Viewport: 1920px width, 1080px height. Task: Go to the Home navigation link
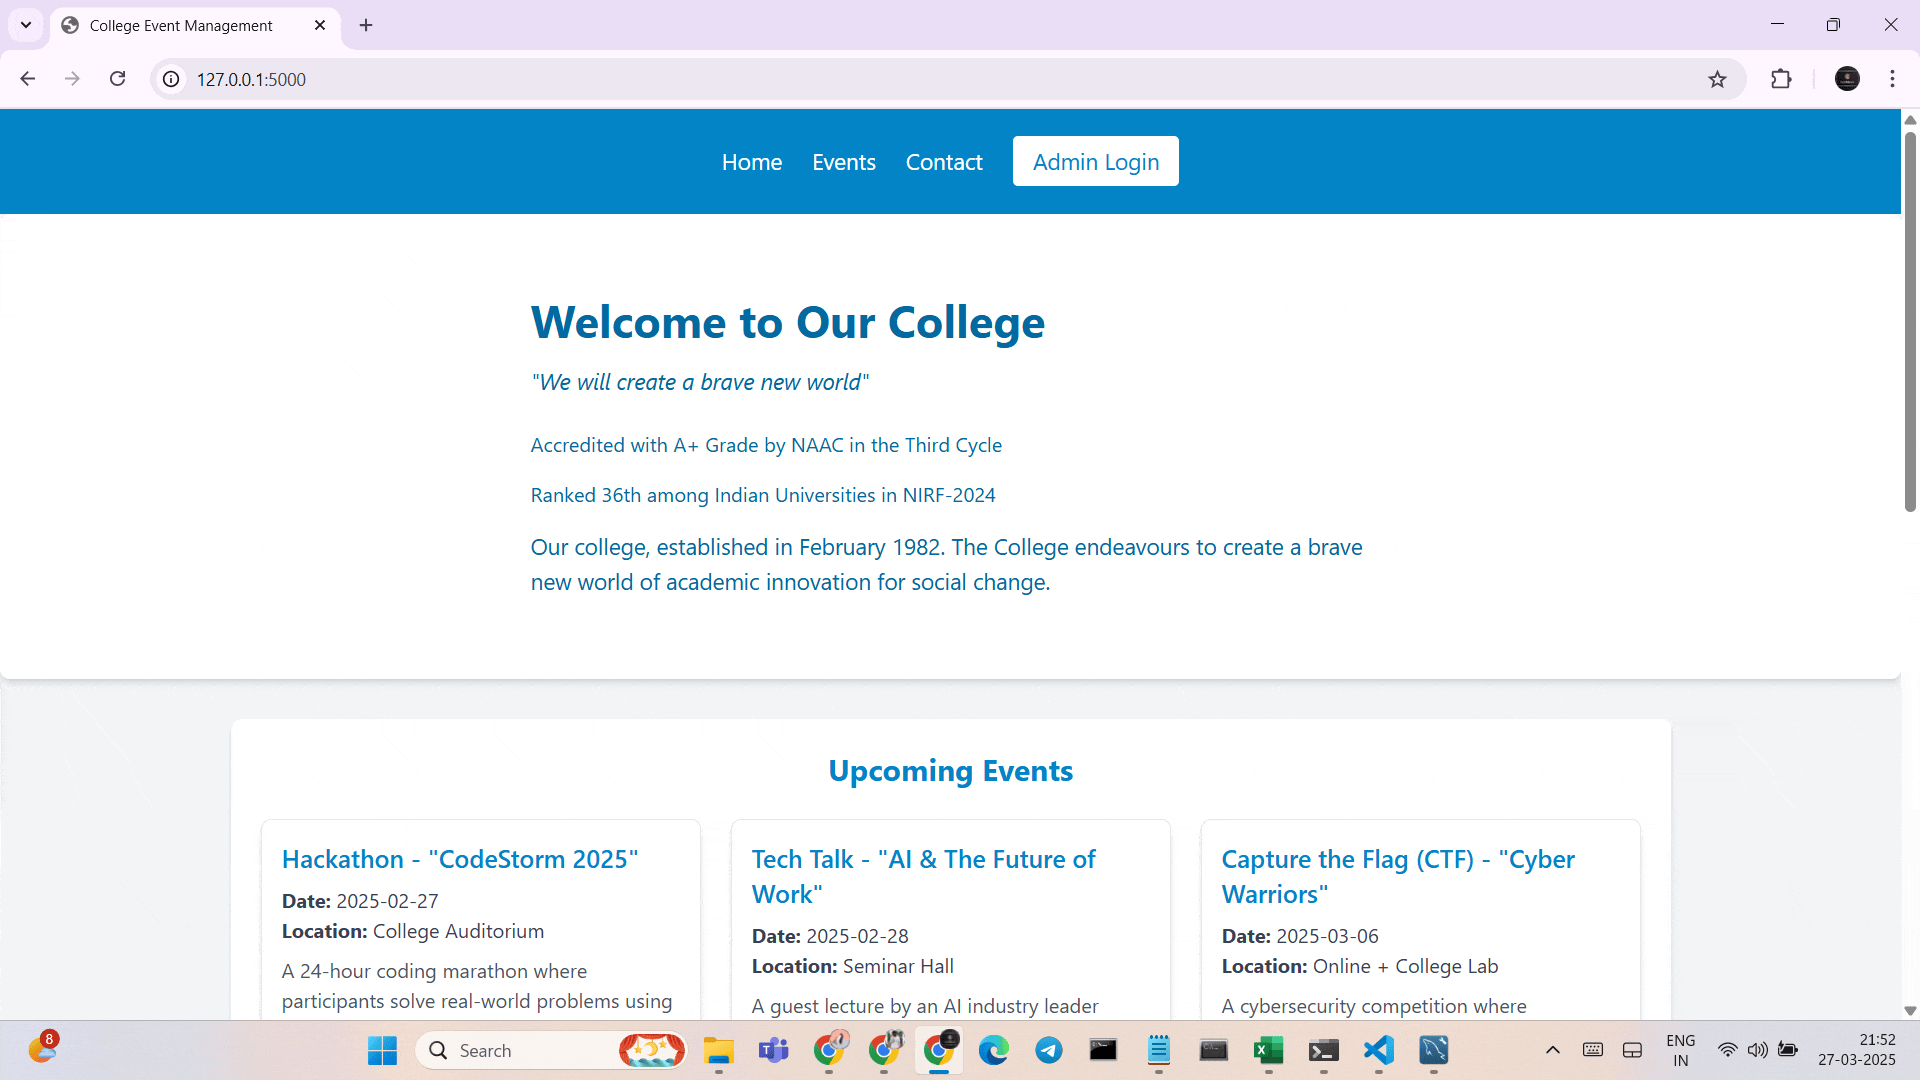[x=751, y=162]
